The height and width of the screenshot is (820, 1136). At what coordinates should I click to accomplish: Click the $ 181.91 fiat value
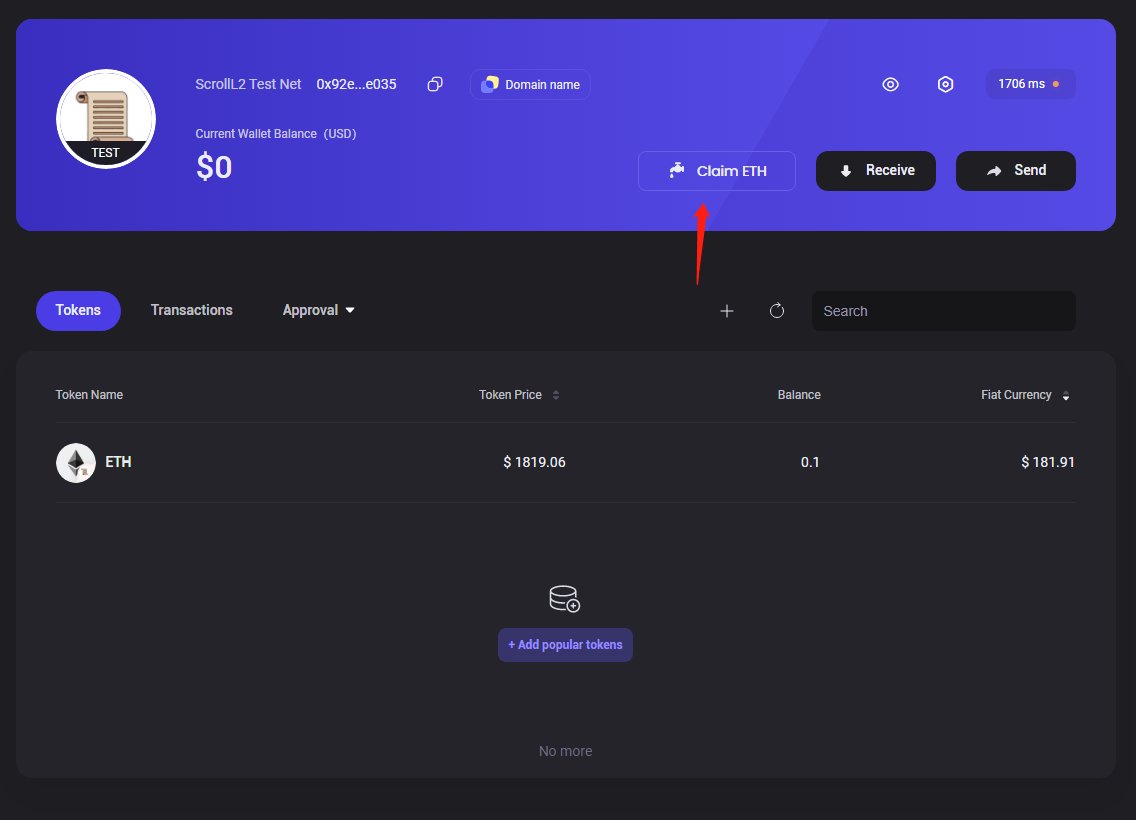coord(1048,462)
